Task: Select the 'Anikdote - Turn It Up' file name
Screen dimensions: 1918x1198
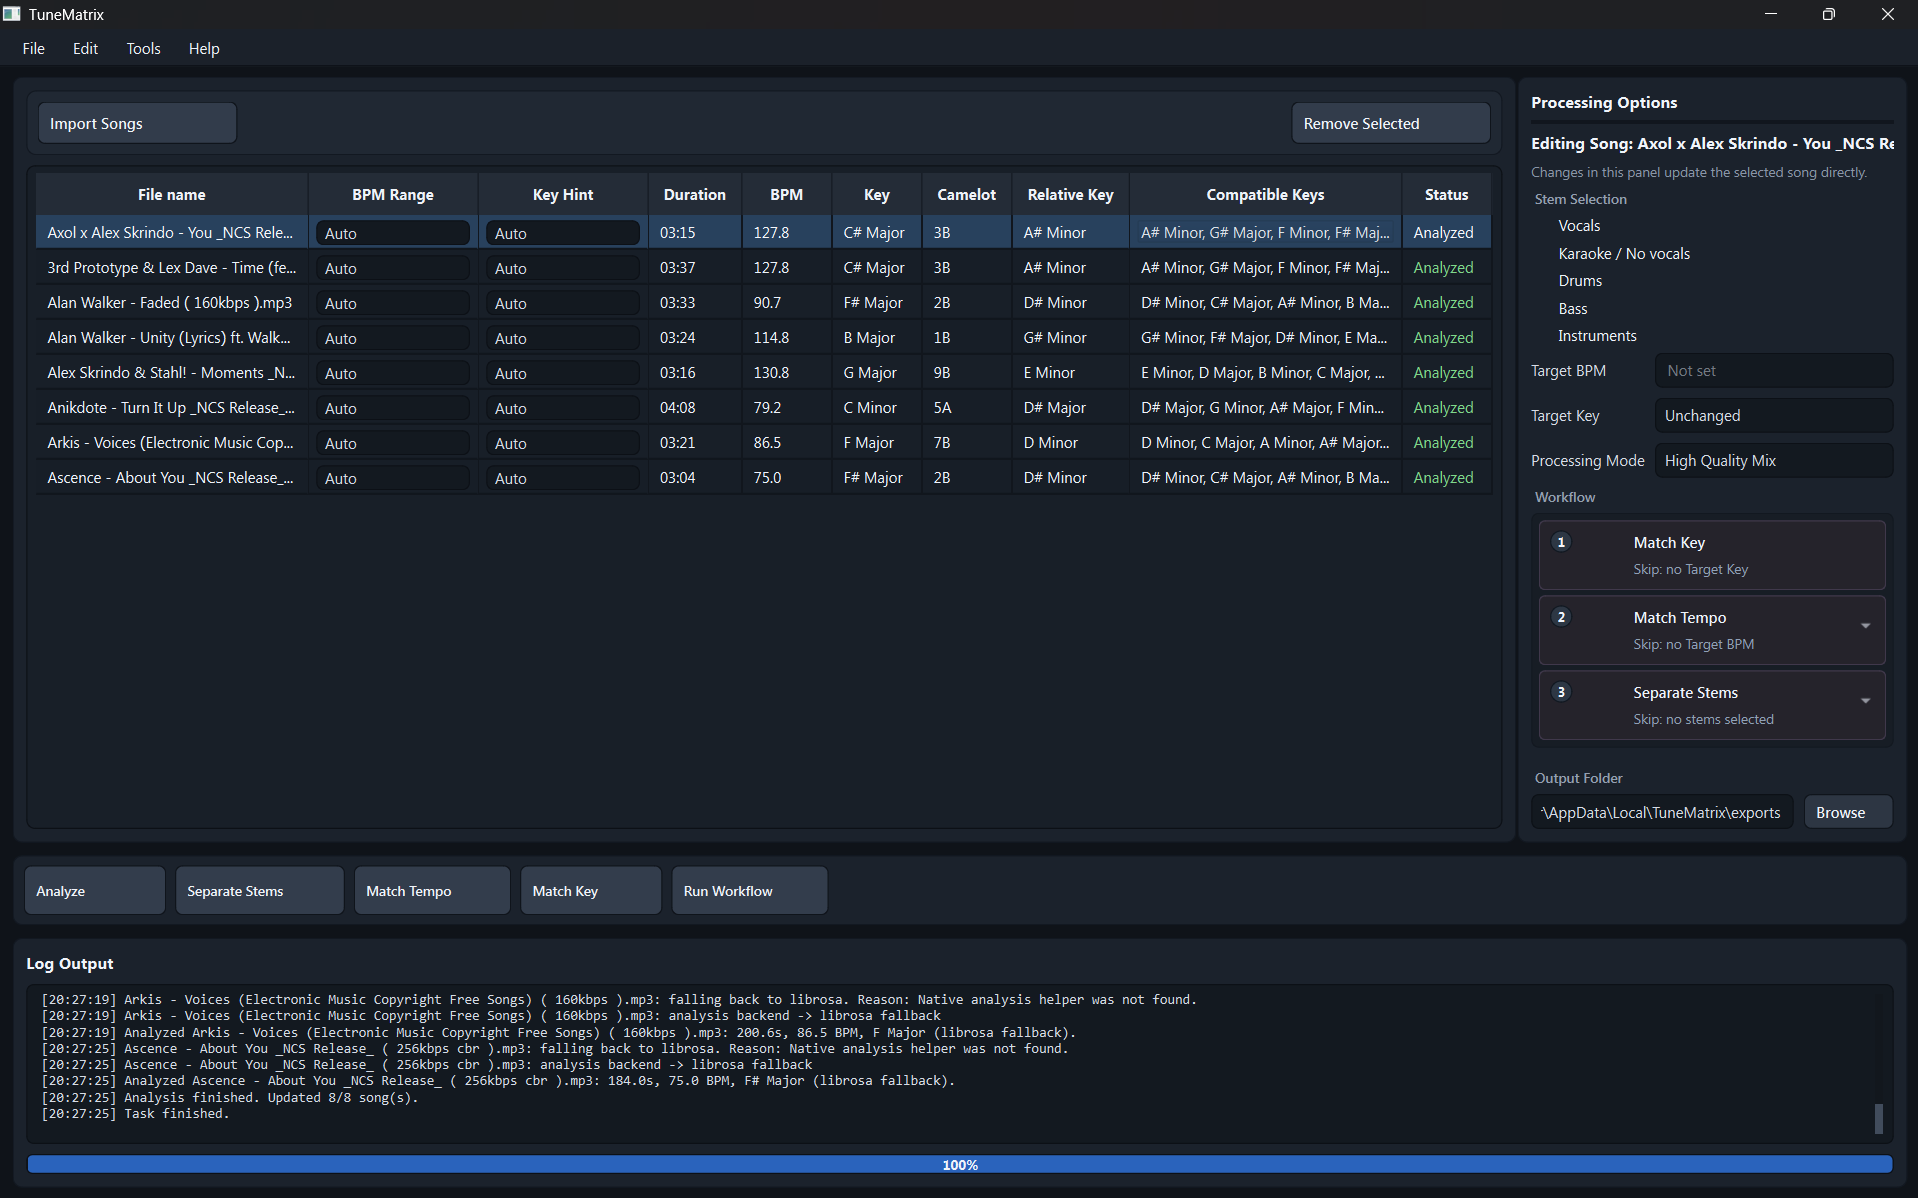Action: click(x=171, y=407)
